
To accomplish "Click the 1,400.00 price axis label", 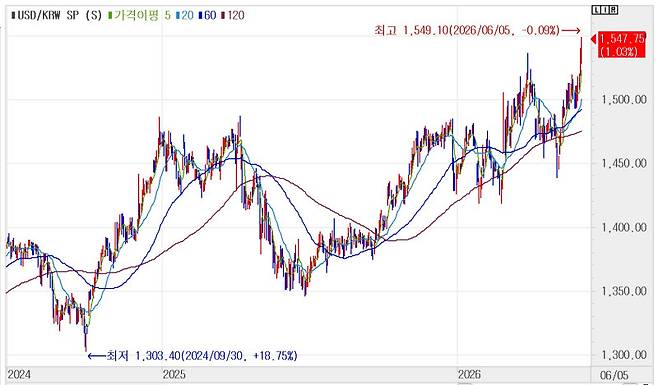I will (x=624, y=228).
